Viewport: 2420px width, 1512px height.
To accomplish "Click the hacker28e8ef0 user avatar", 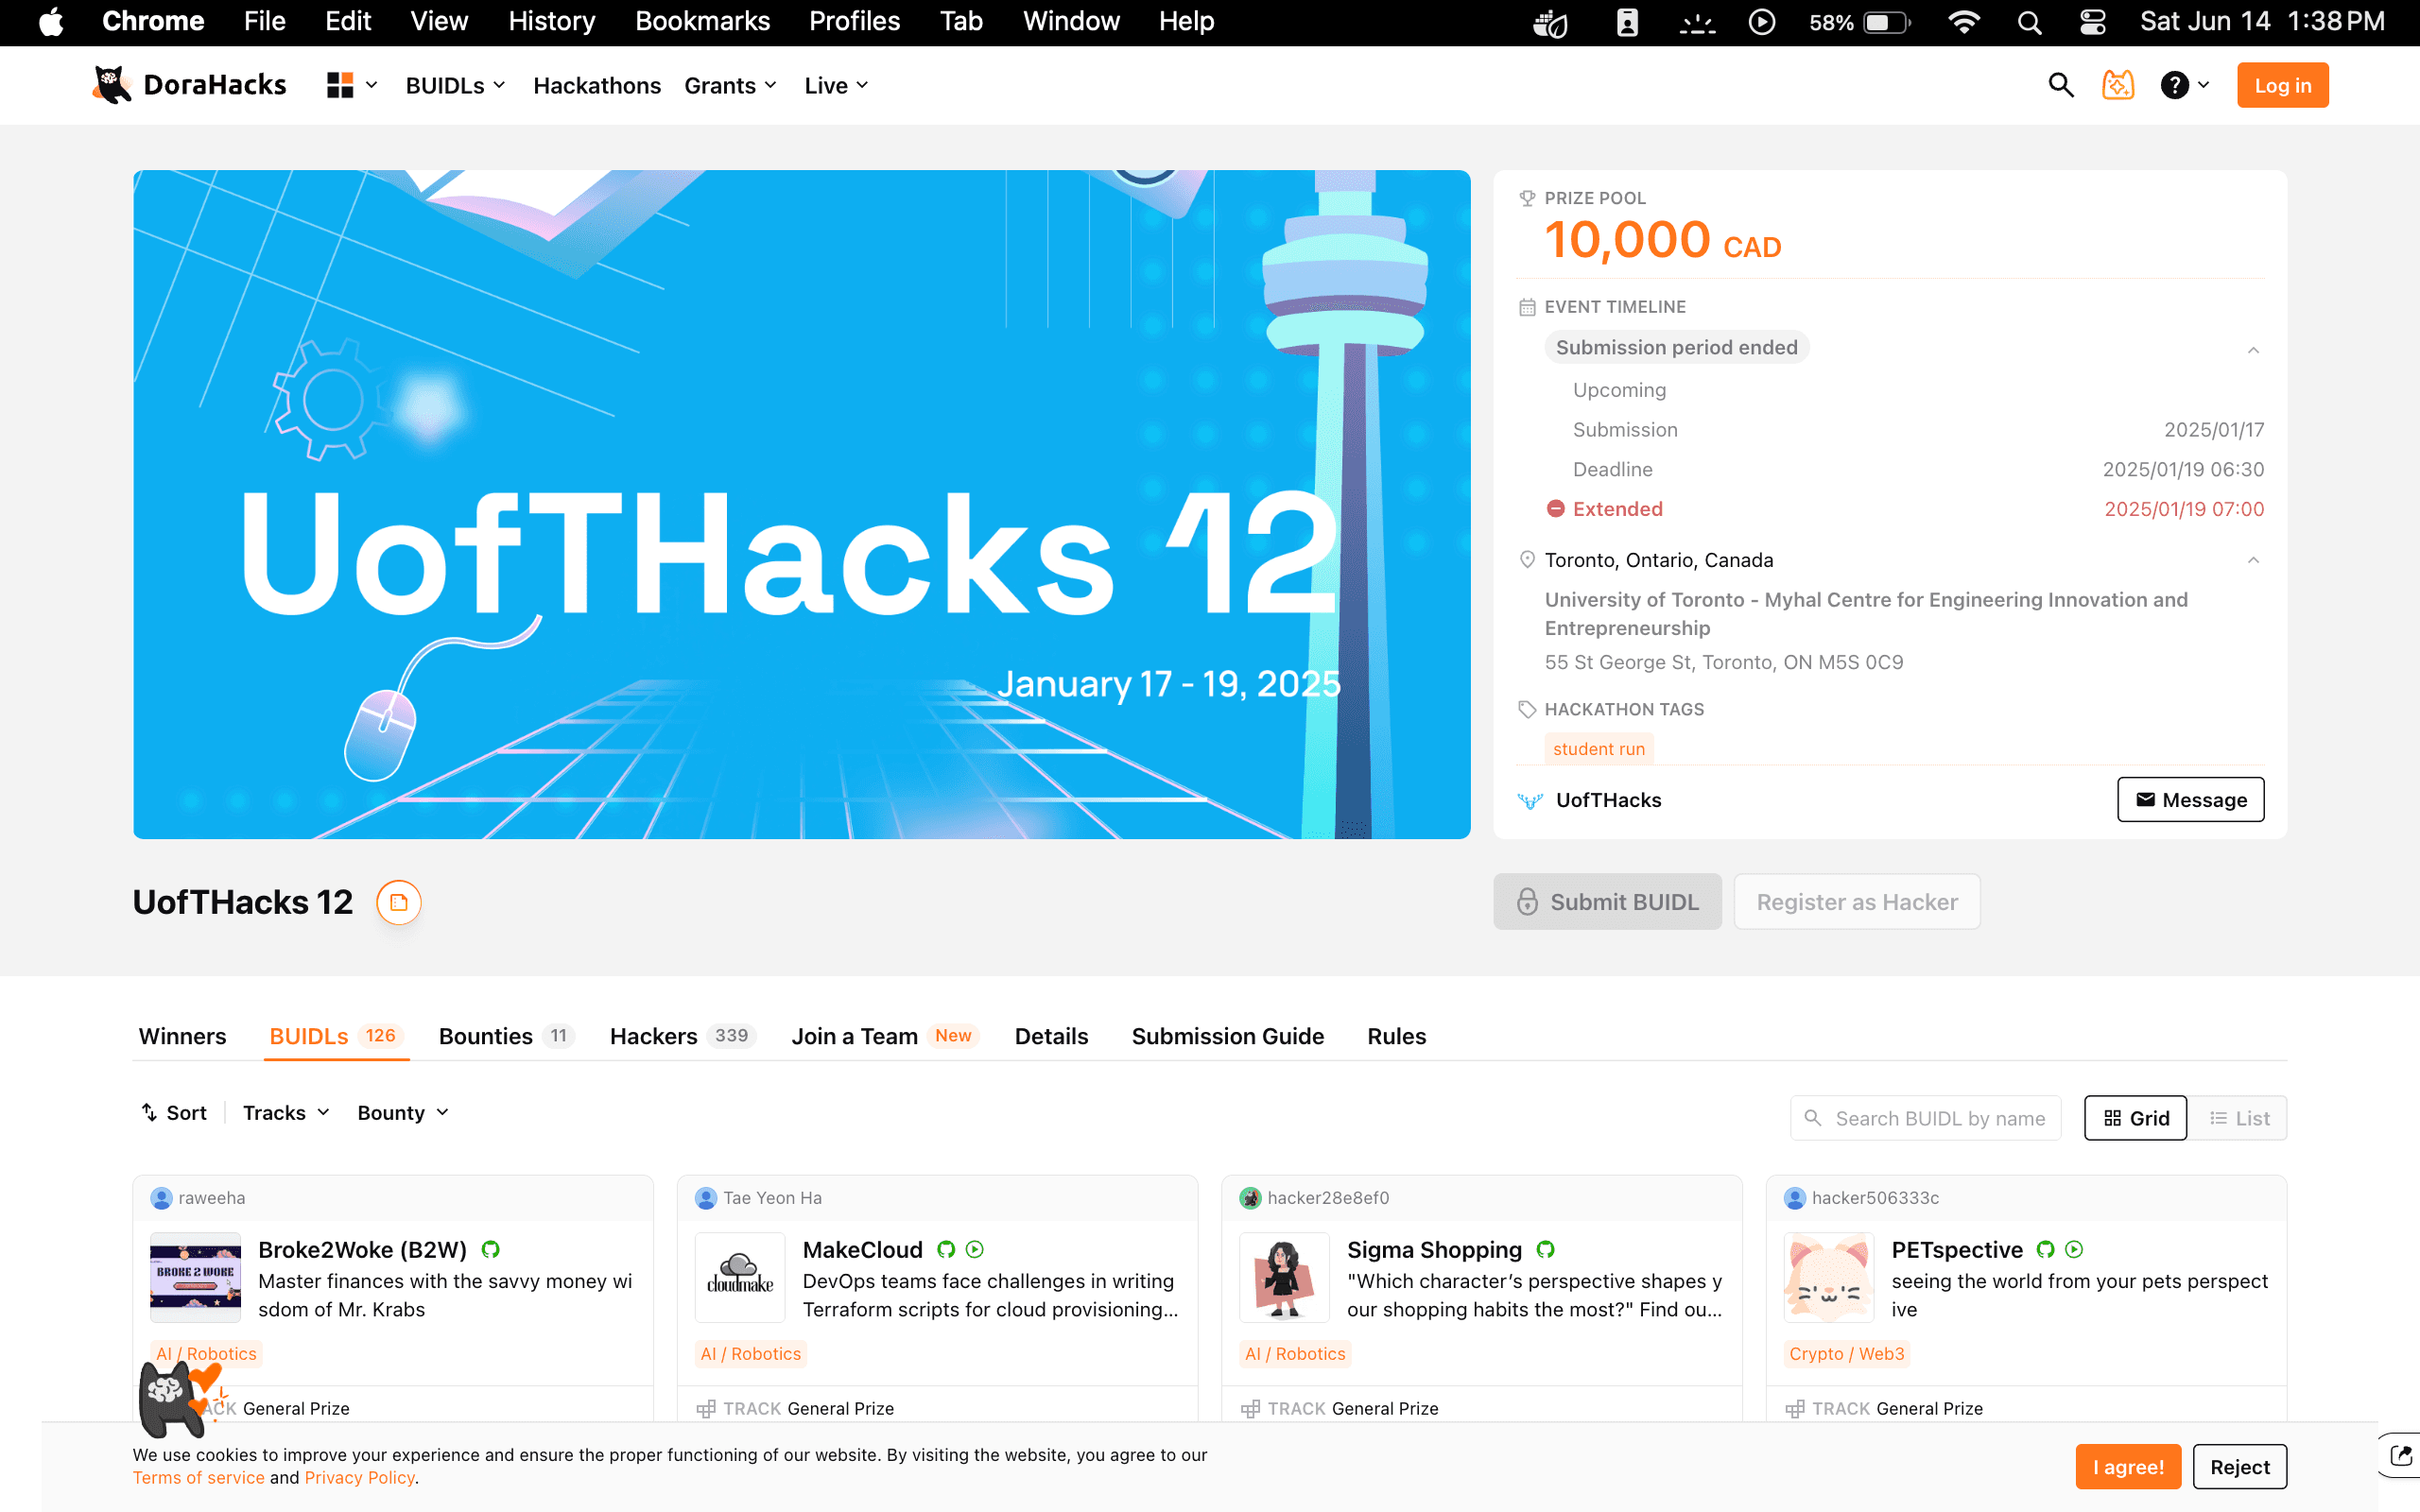I will click(1250, 1198).
